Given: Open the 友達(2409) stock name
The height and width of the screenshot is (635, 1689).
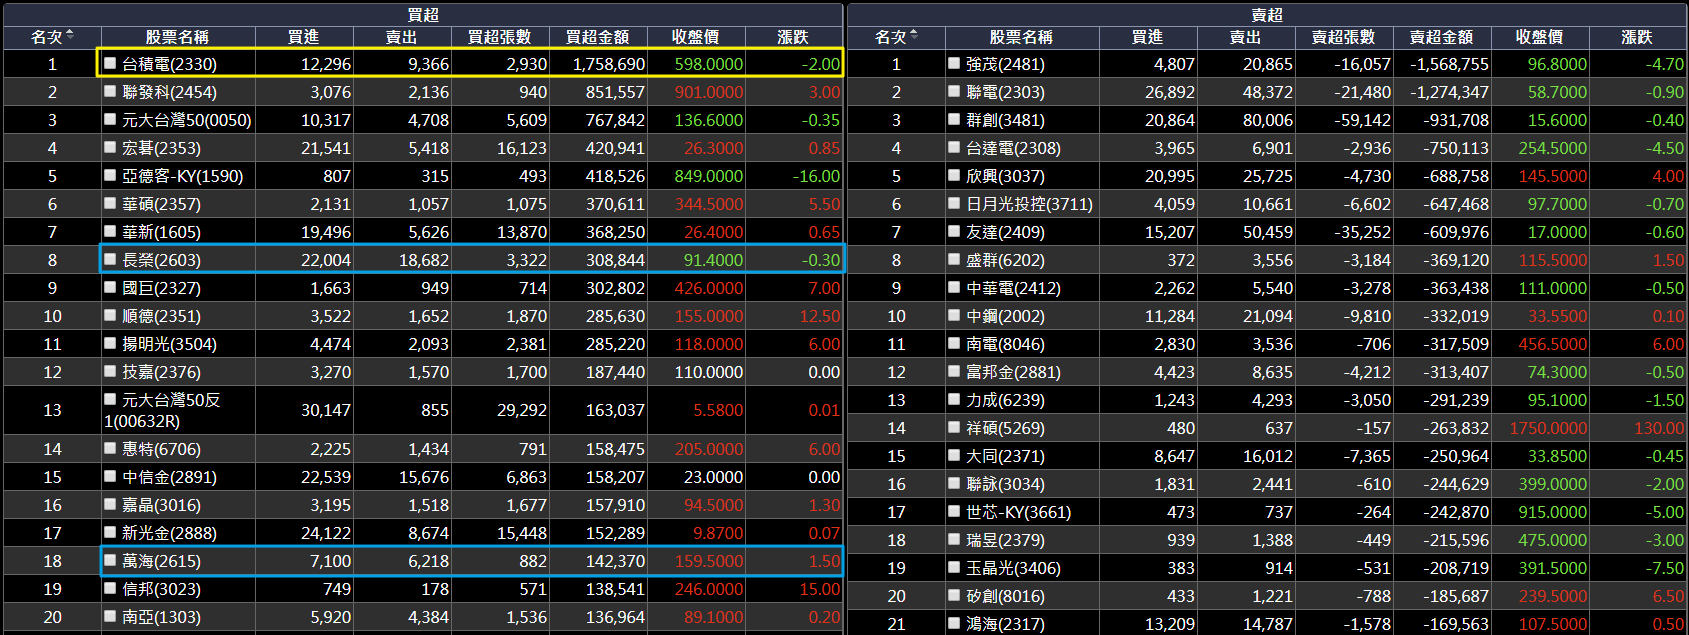Looking at the screenshot, I should pos(1005,232).
